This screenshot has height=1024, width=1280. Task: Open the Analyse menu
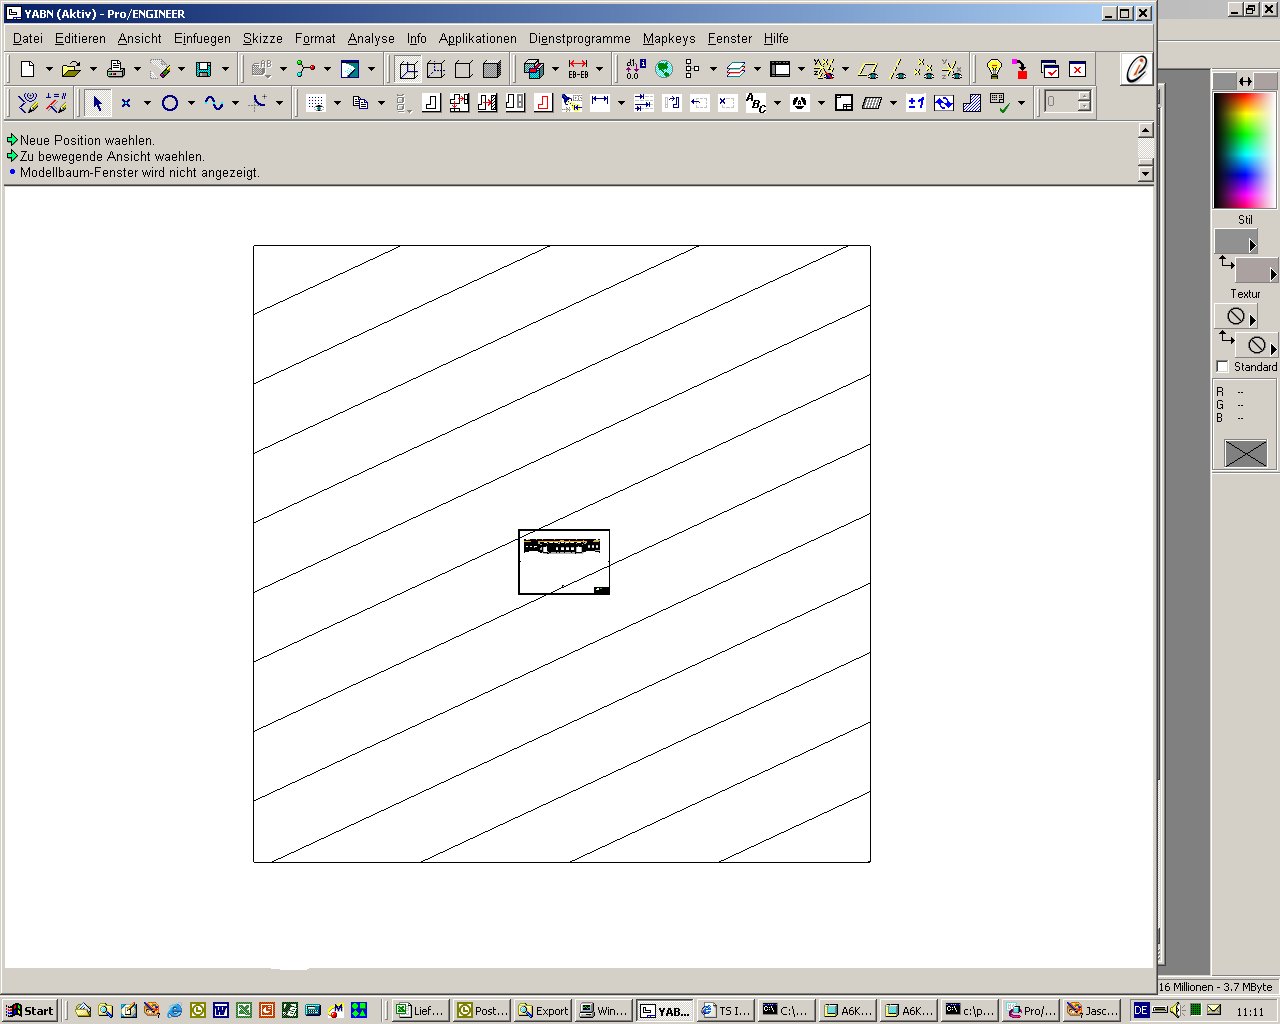click(370, 38)
